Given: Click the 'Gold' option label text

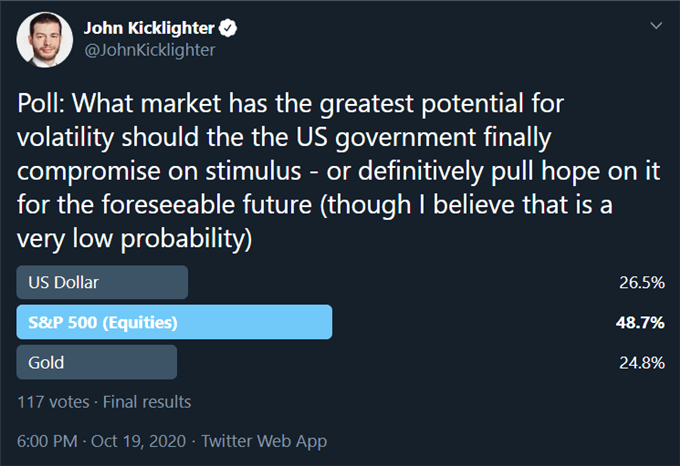Looking at the screenshot, I should tap(46, 363).
